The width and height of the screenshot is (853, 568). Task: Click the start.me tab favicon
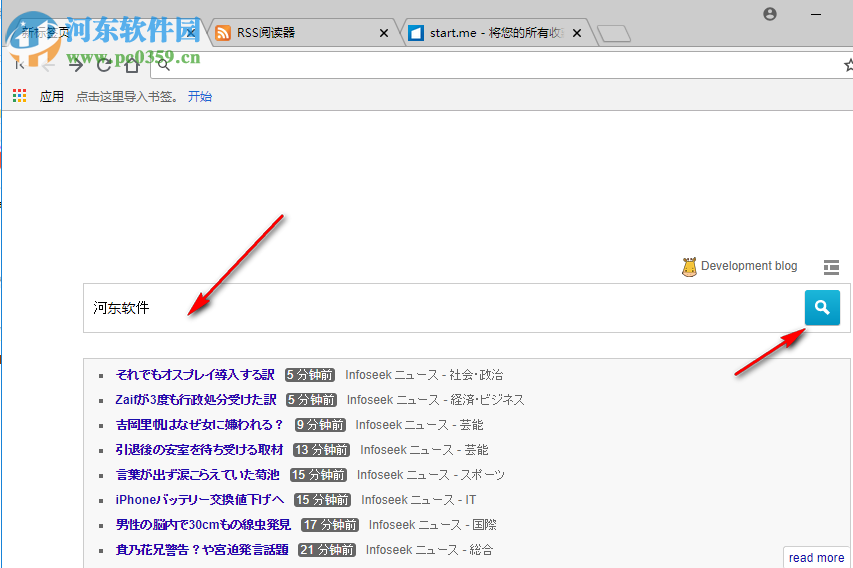click(416, 33)
